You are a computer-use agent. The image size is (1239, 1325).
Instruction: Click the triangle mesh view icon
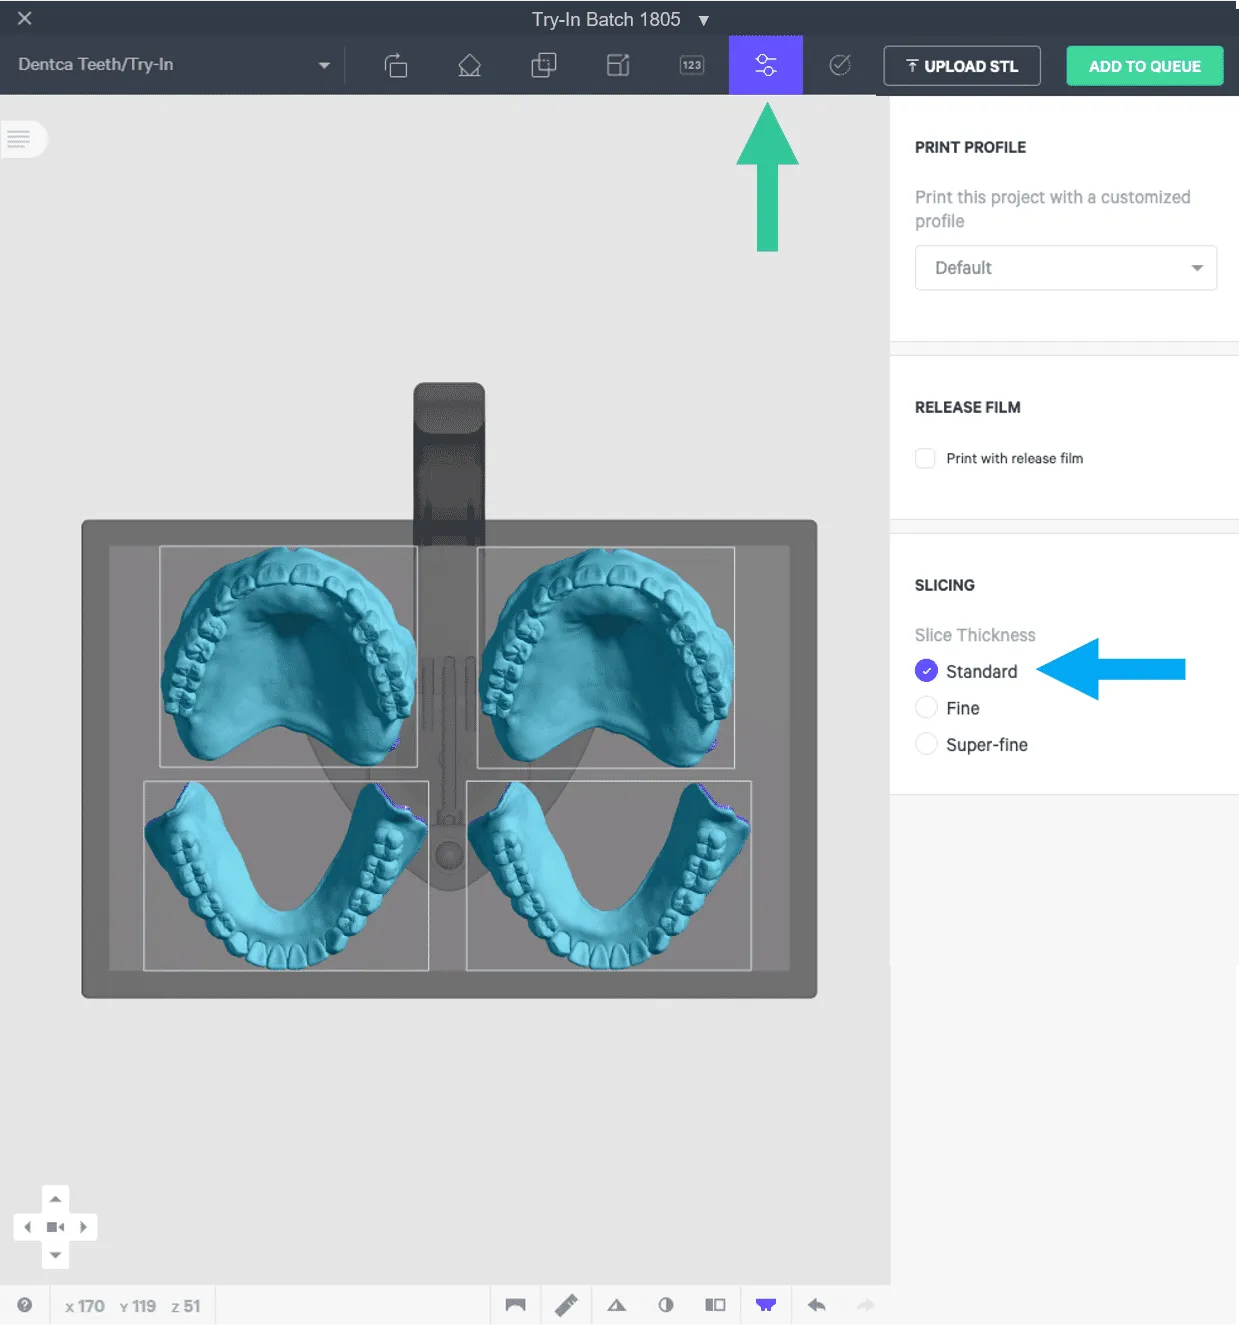[x=616, y=1305]
